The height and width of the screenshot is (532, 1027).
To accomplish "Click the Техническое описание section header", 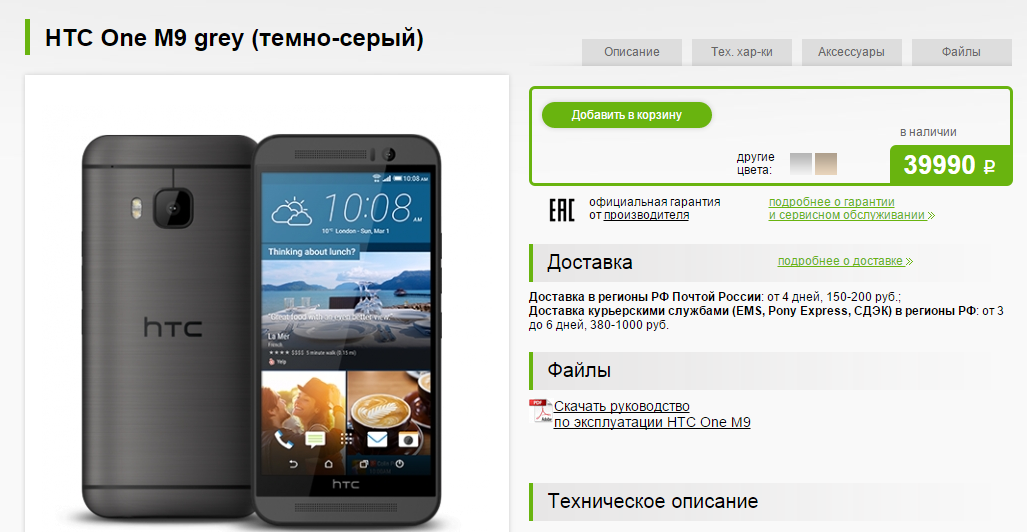I will [x=652, y=501].
